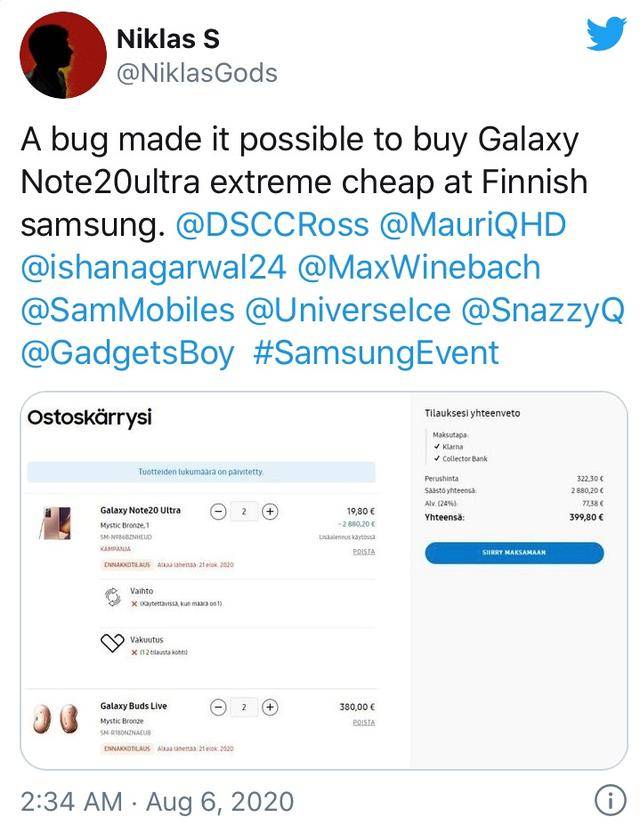640x825 pixels.
Task: Click the Vakuutus heart insurance icon
Action: tap(111, 643)
